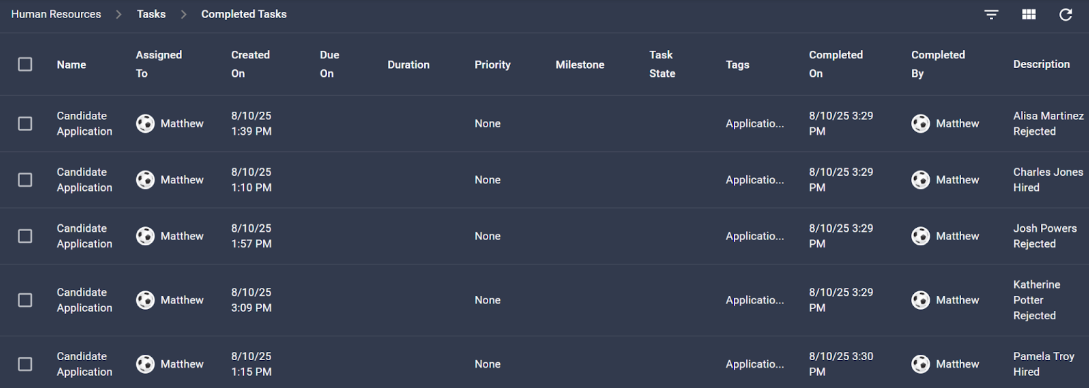This screenshot has width=1089, height=388.
Task: Click the Completed By avatar in the Katherine Potter row
Action: click(920, 300)
